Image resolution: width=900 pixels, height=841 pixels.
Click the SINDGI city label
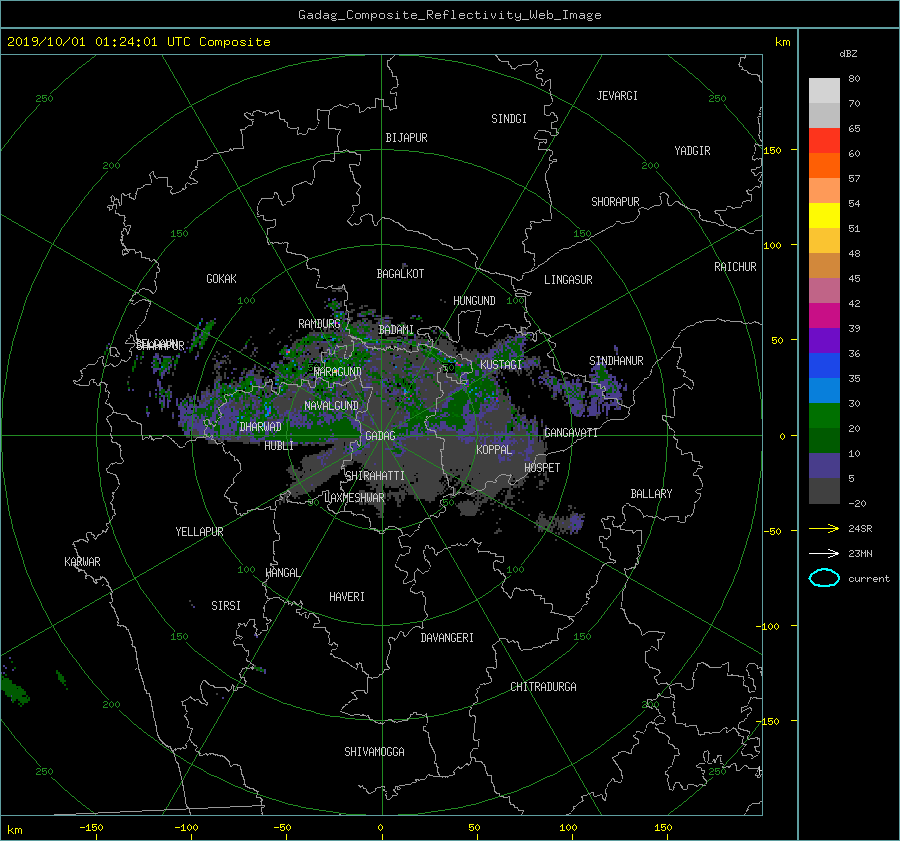point(509,118)
